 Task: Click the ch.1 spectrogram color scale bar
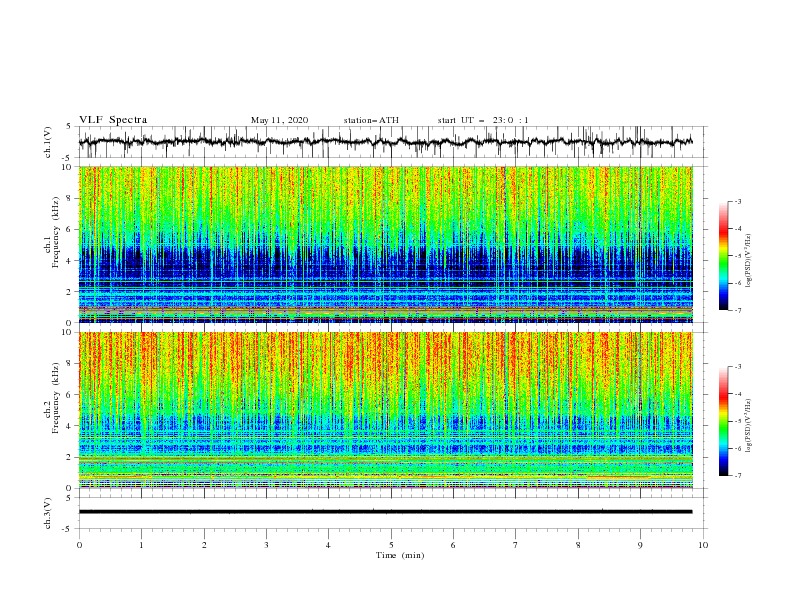724,256
